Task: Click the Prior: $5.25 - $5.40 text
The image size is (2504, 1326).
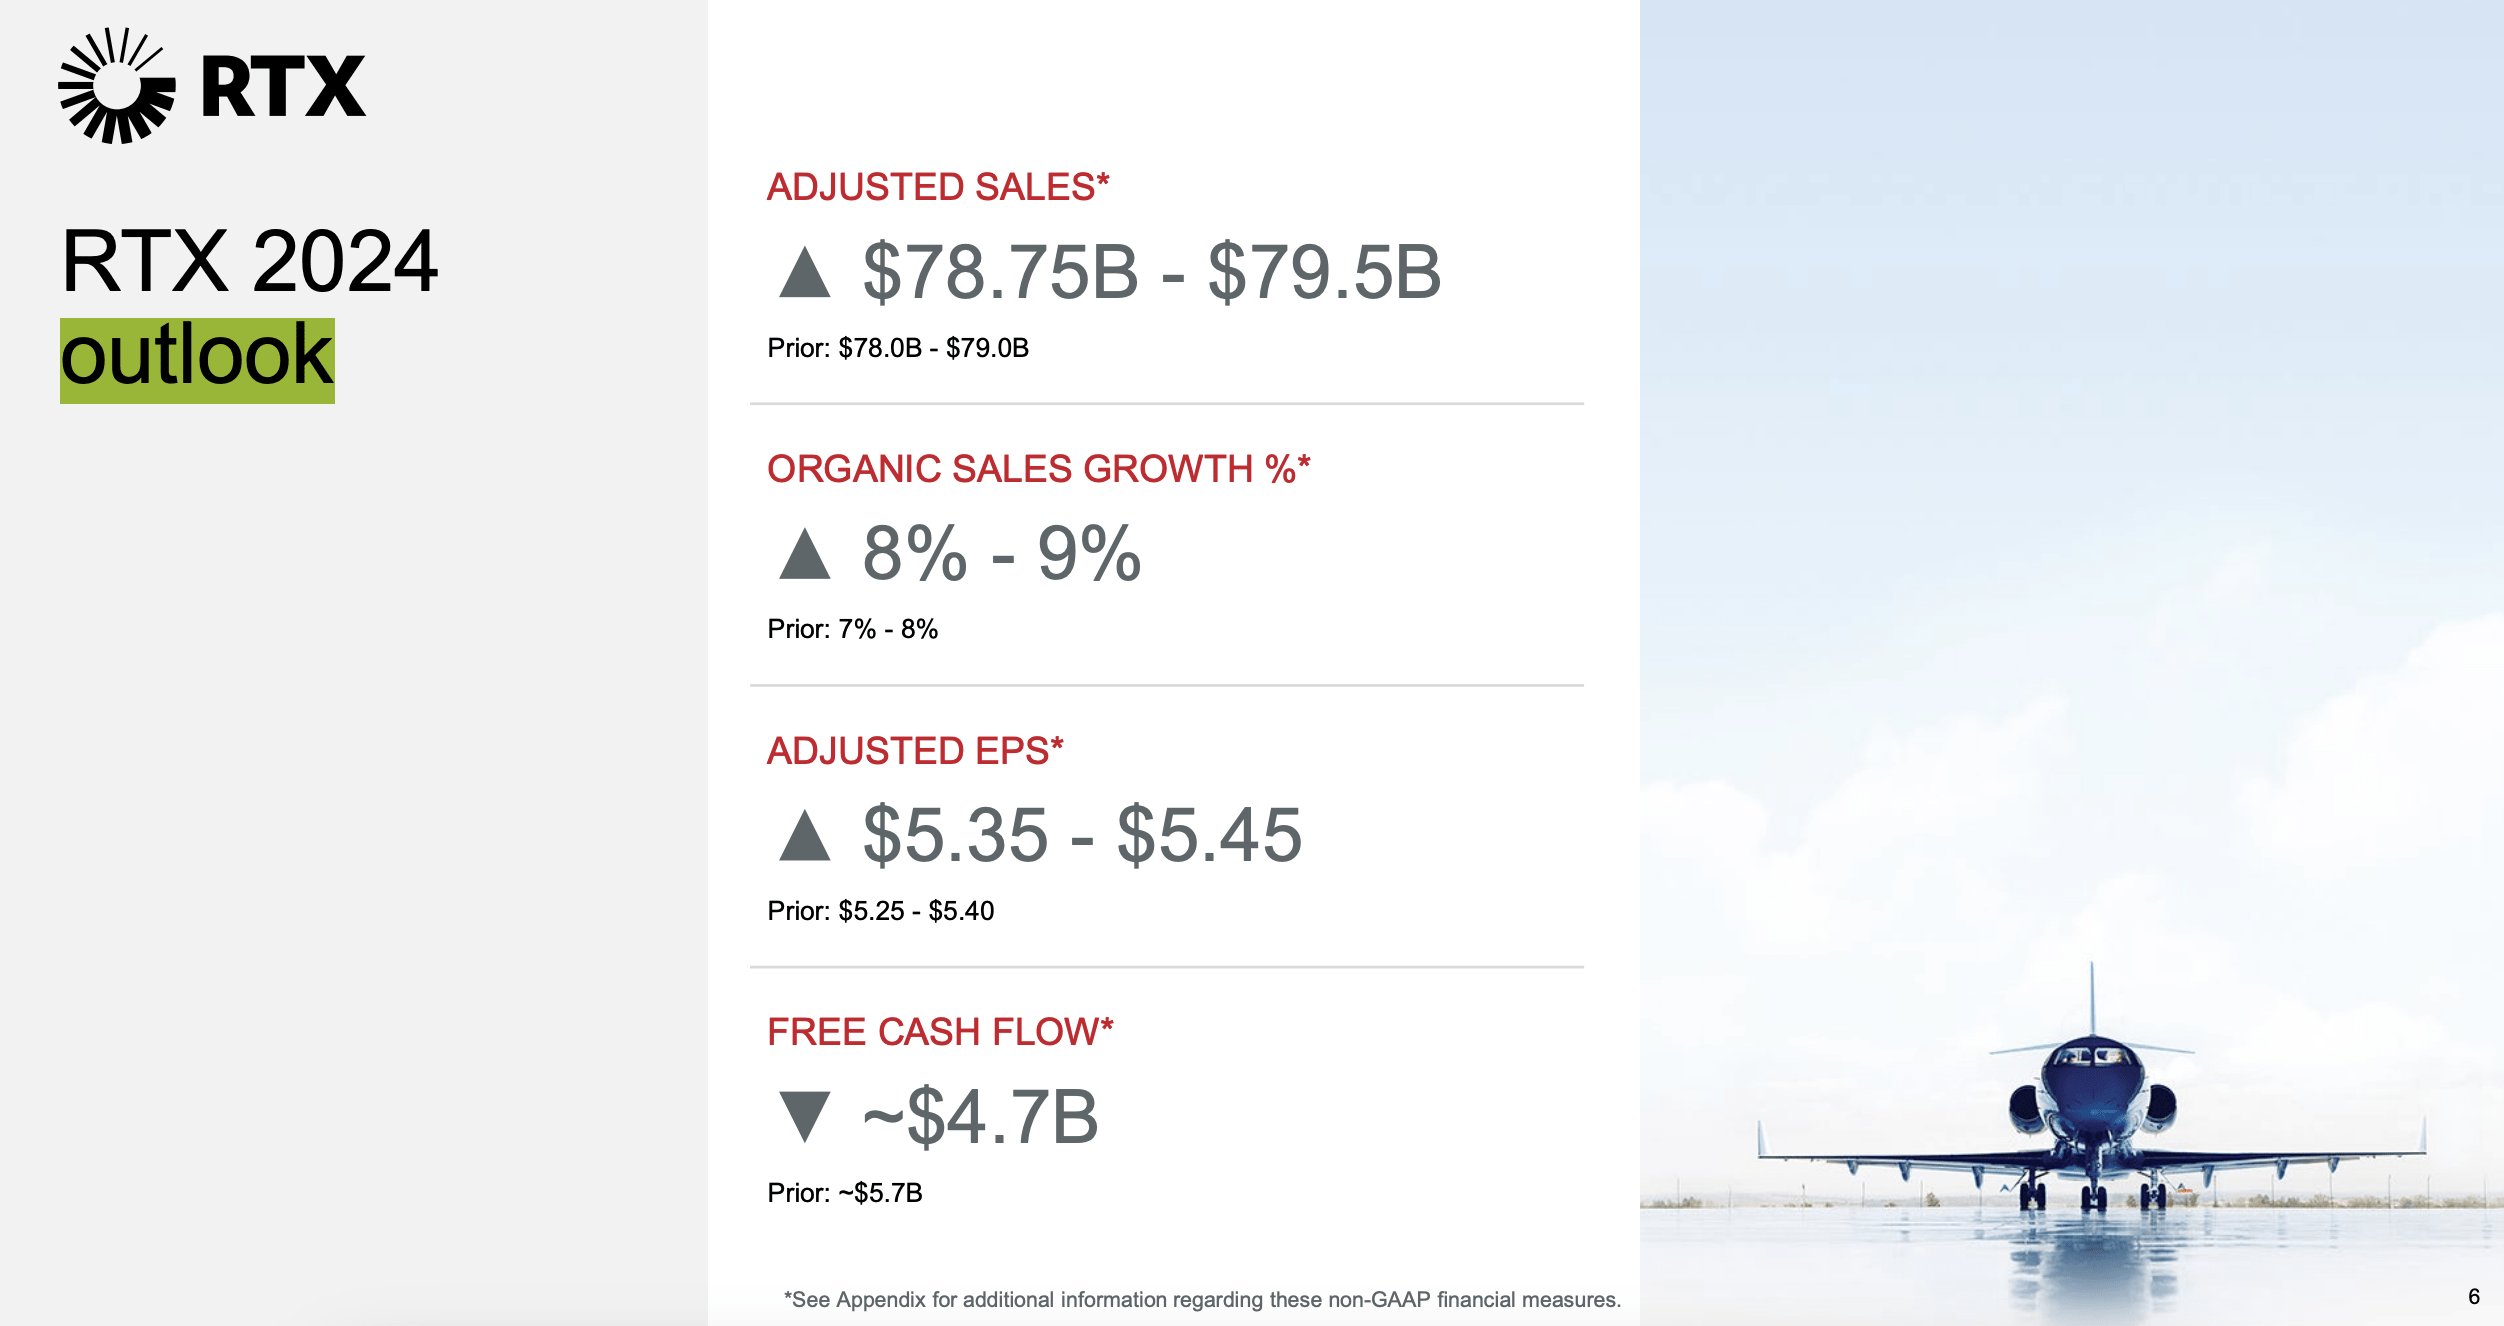Action: click(880, 911)
